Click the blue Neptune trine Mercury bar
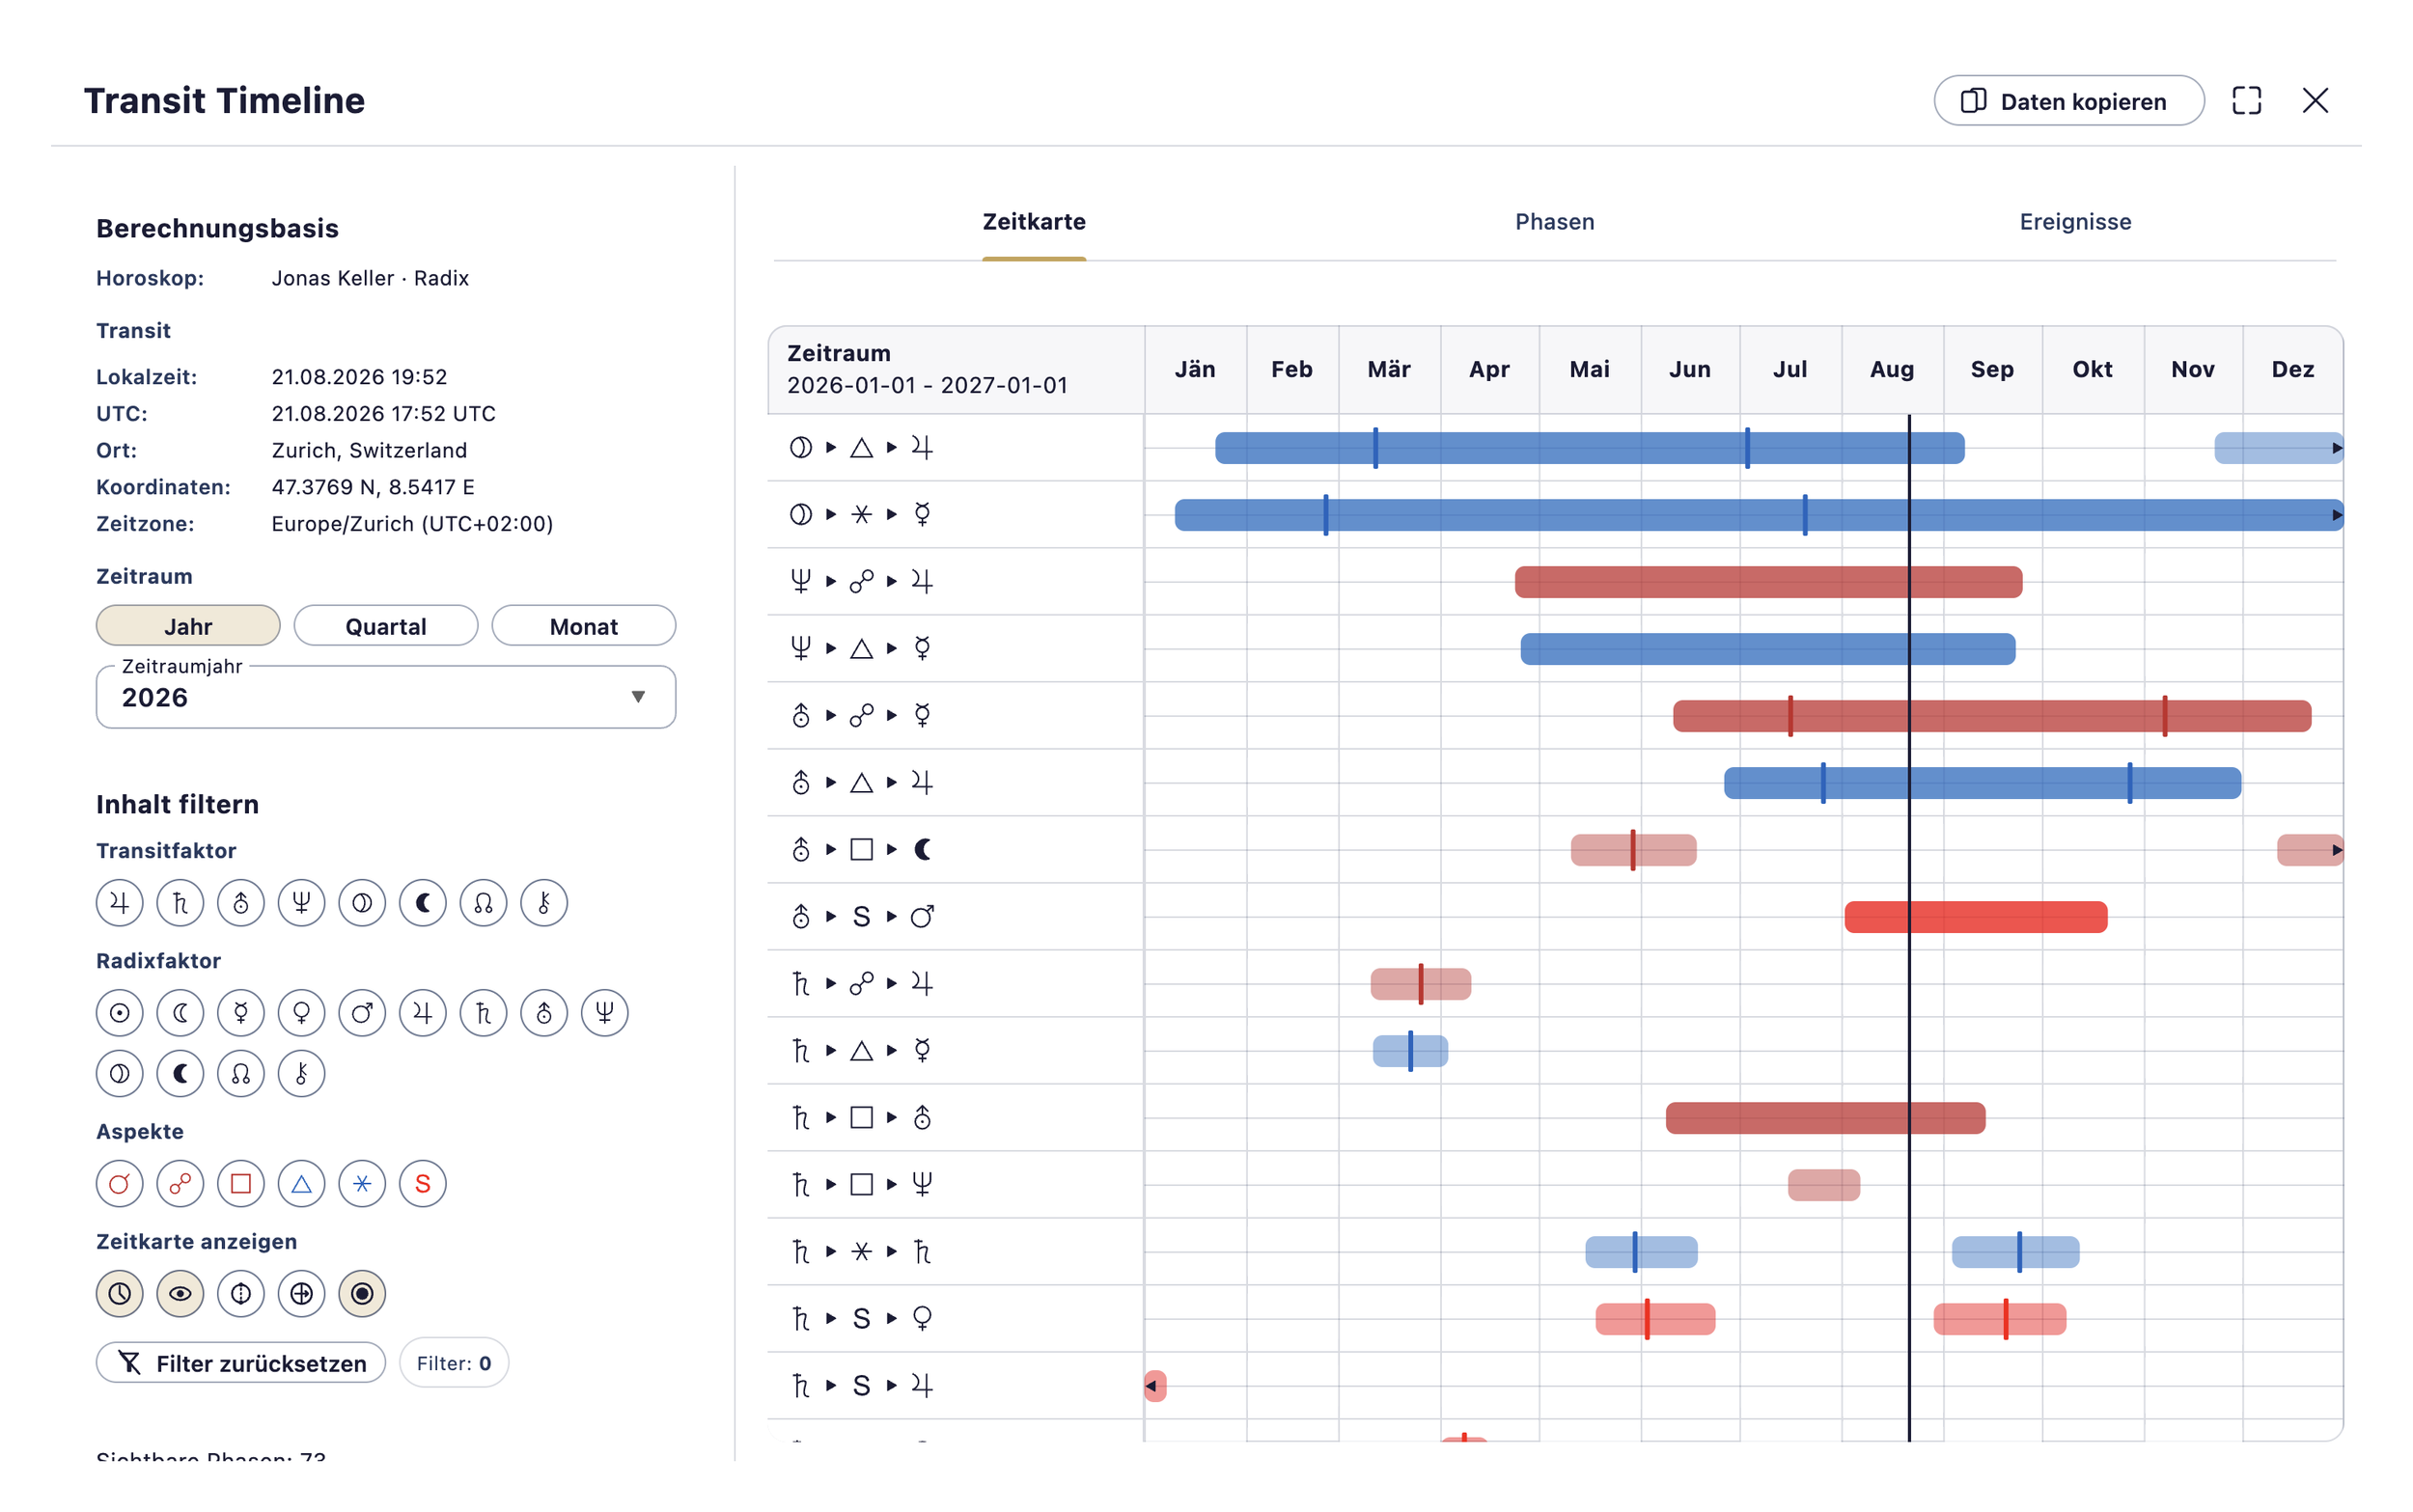This screenshot has height=1512, width=2413. tap(1768, 649)
